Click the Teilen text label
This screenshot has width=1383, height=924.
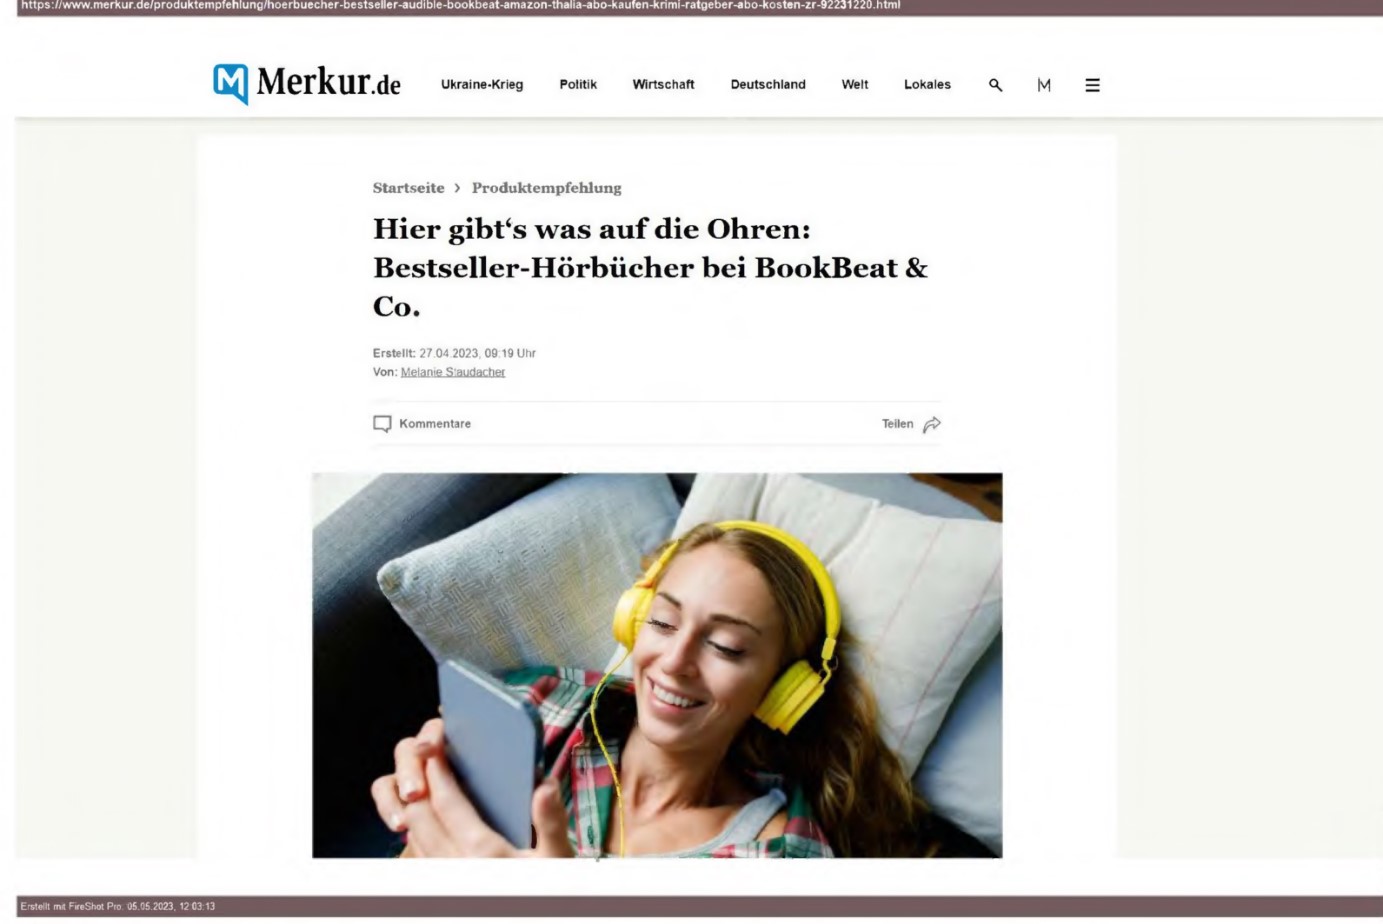(x=897, y=424)
